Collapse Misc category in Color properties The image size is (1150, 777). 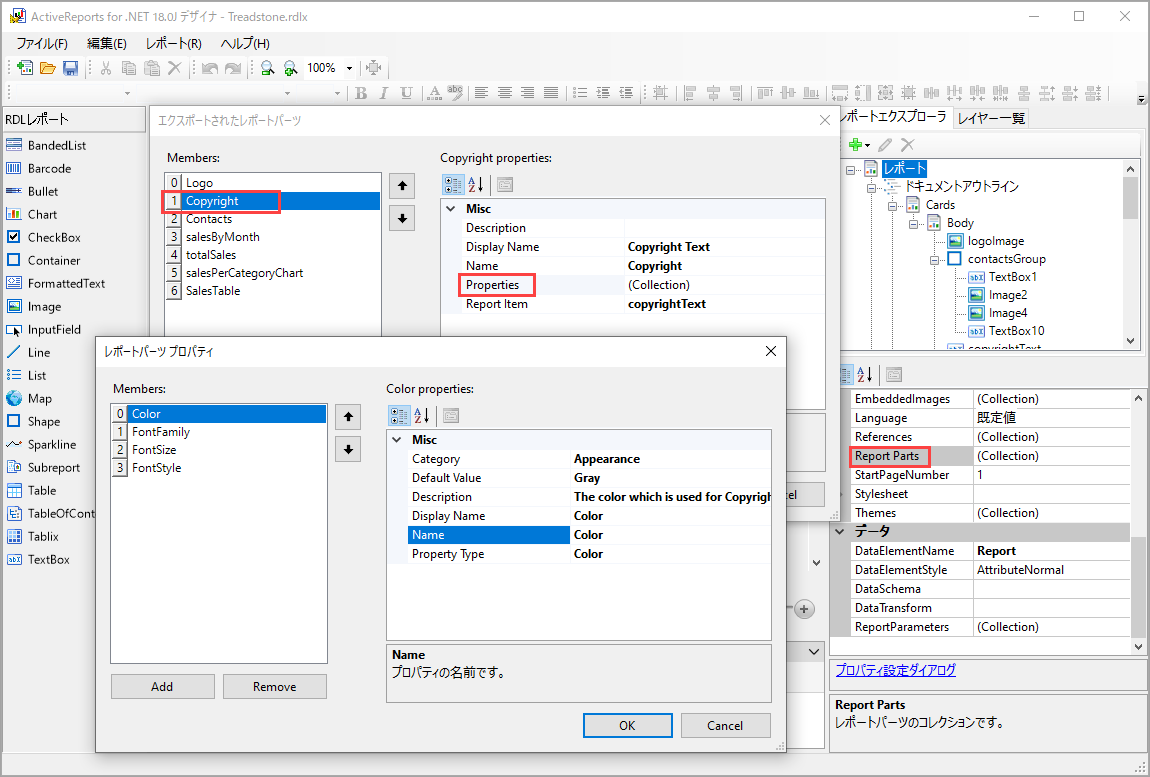(397, 439)
